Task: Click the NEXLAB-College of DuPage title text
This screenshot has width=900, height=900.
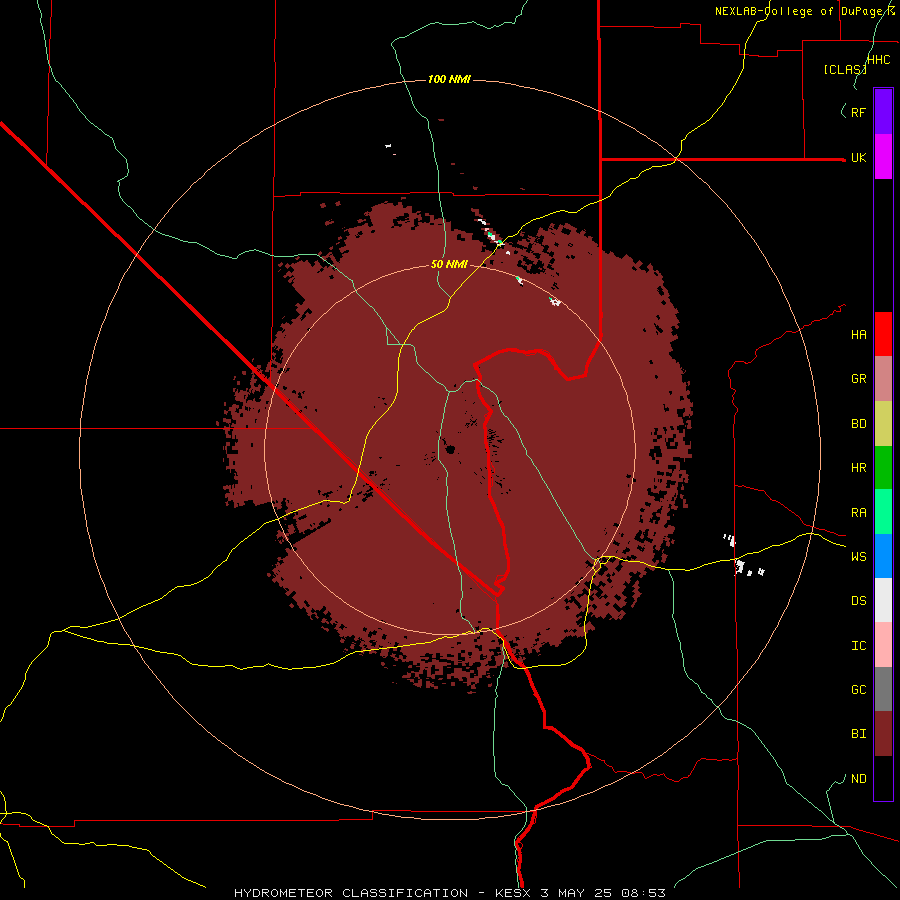Action: (x=801, y=11)
